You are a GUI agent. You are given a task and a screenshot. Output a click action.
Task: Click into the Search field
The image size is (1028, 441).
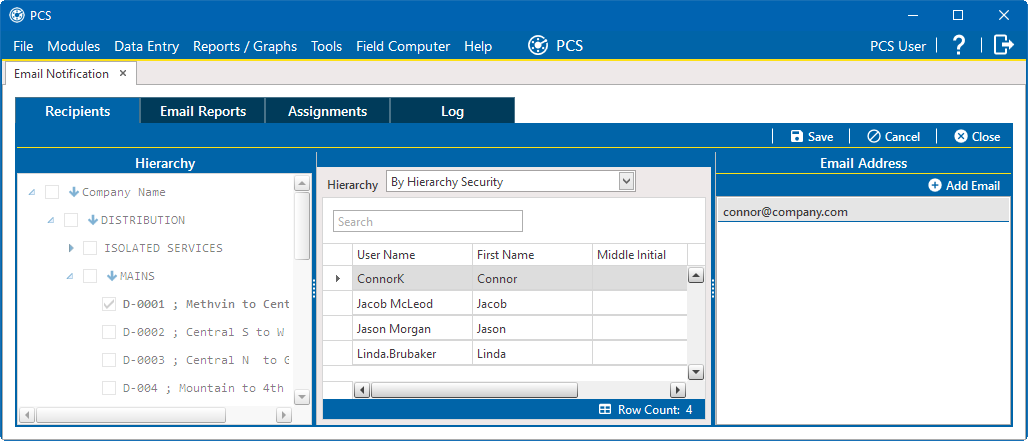428,221
